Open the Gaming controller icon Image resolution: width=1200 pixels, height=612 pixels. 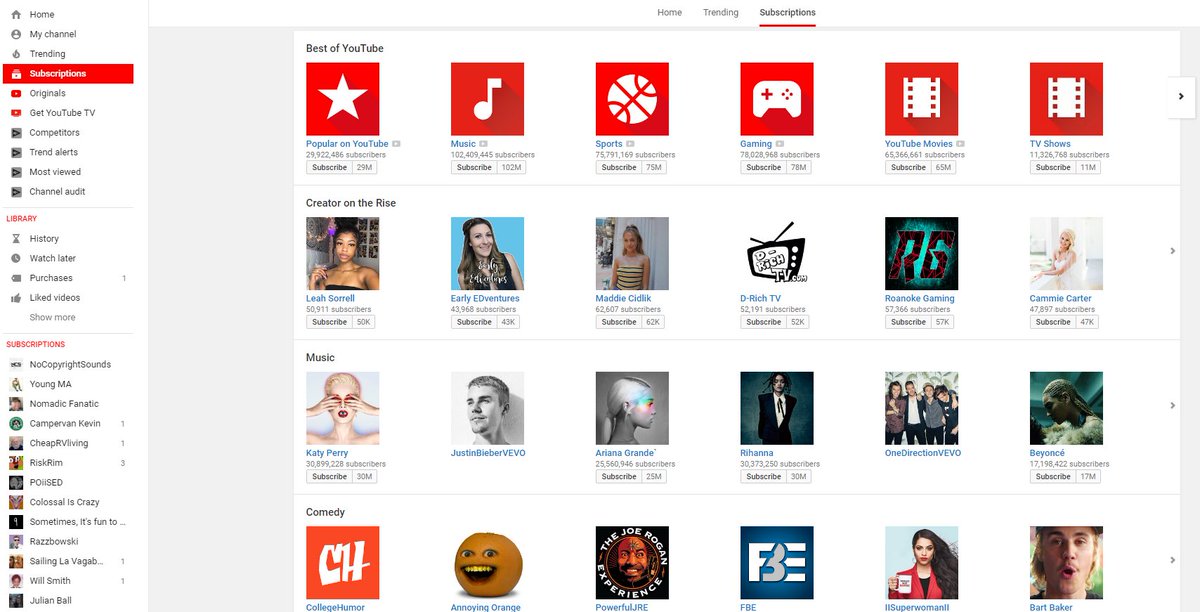(x=777, y=99)
